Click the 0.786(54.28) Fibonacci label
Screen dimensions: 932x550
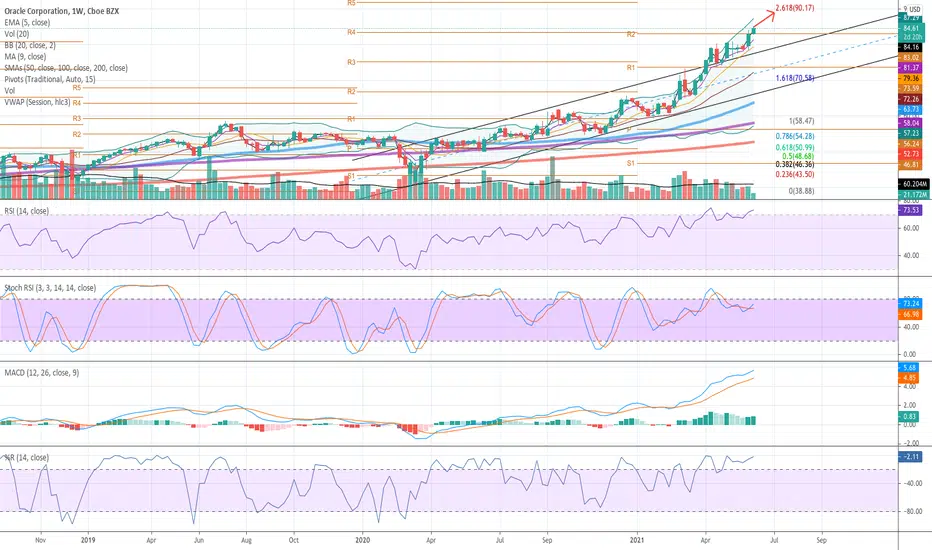point(795,136)
